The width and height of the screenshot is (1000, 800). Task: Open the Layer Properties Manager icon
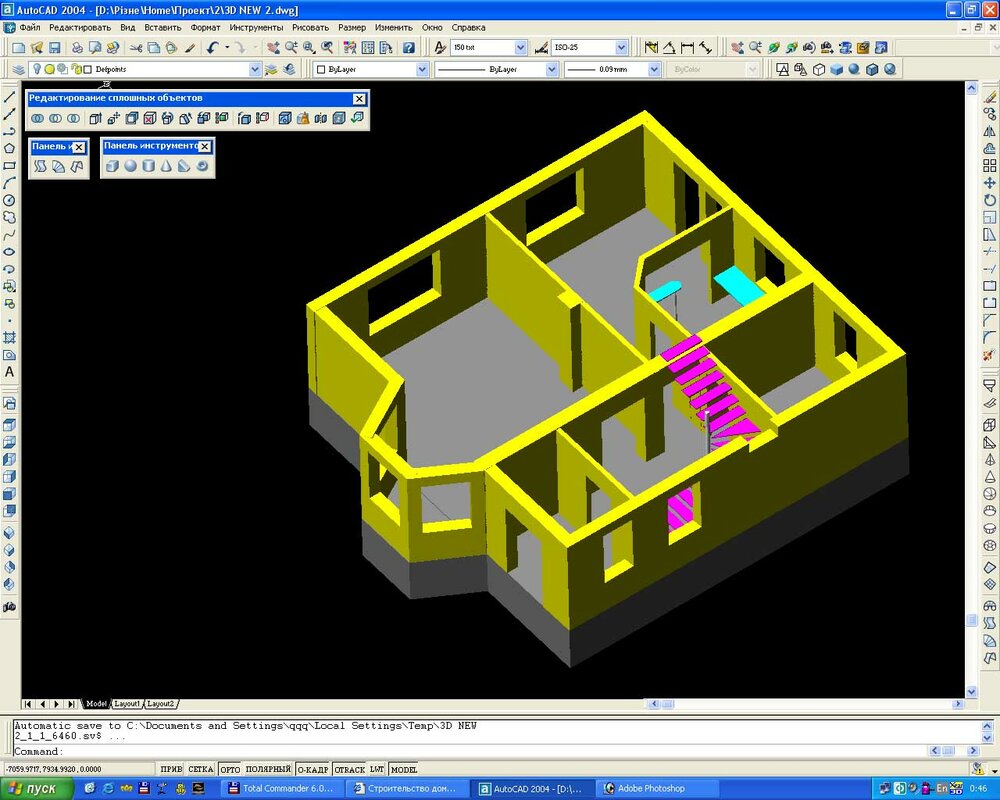pyautogui.click(x=19, y=69)
